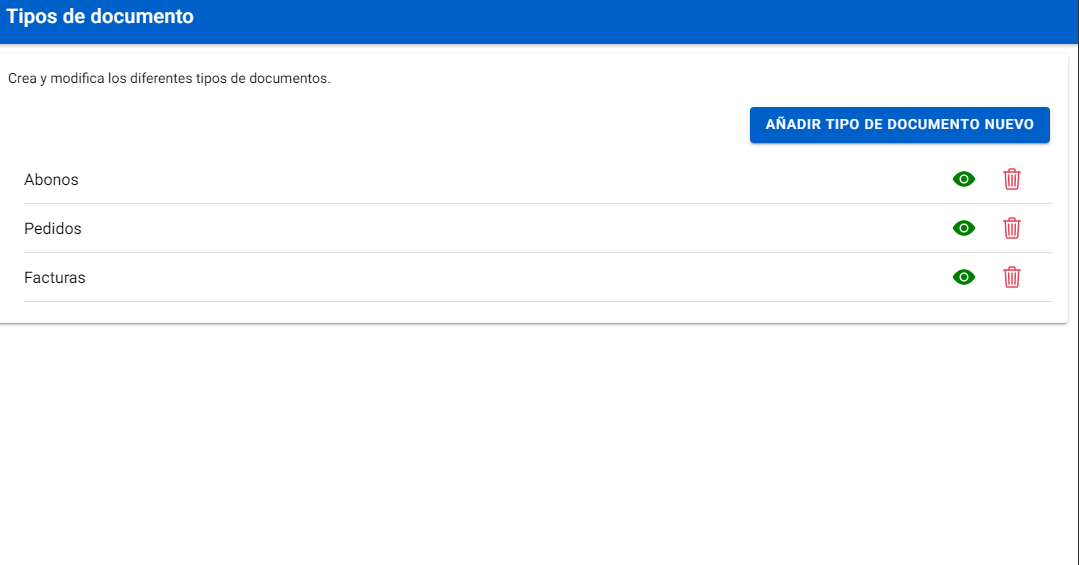Click the Pedidos name label
The height and width of the screenshot is (565, 1079).
point(53,228)
